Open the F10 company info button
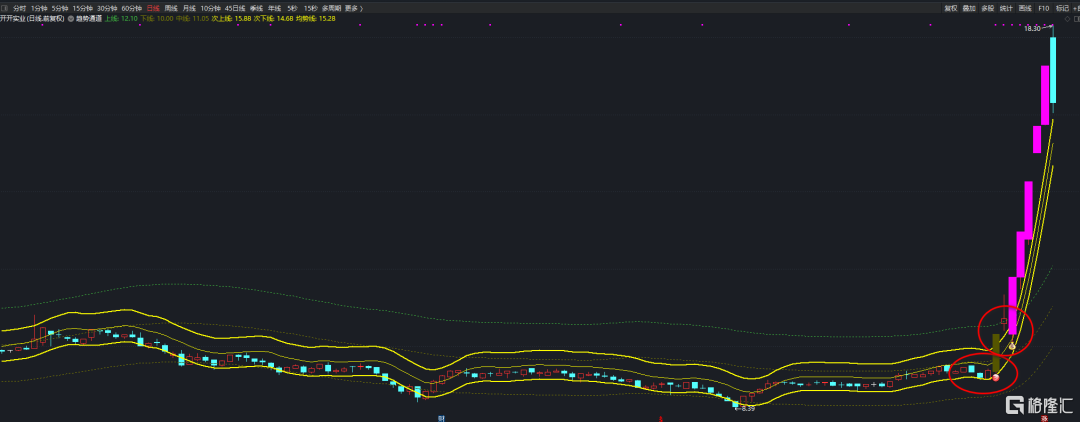1080x422 pixels. [1043, 8]
